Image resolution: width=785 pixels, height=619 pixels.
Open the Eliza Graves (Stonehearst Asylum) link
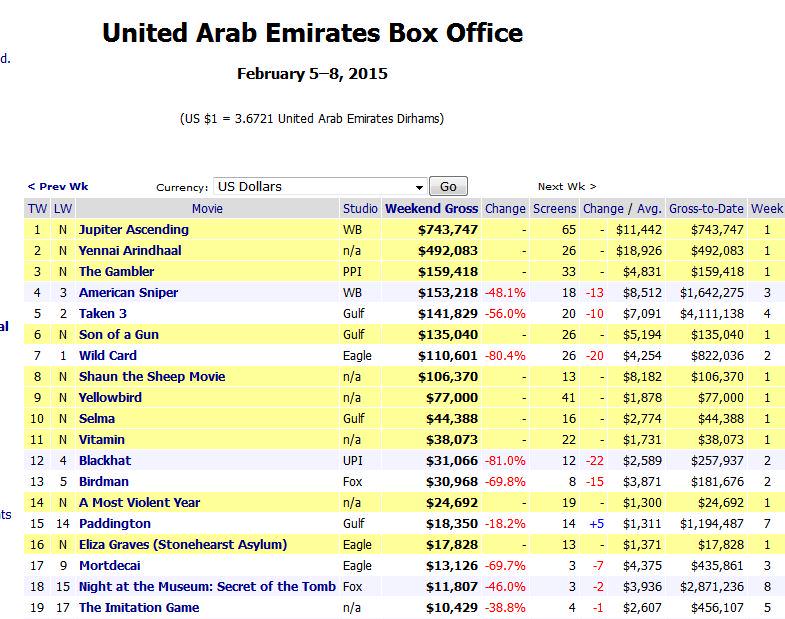tap(183, 545)
